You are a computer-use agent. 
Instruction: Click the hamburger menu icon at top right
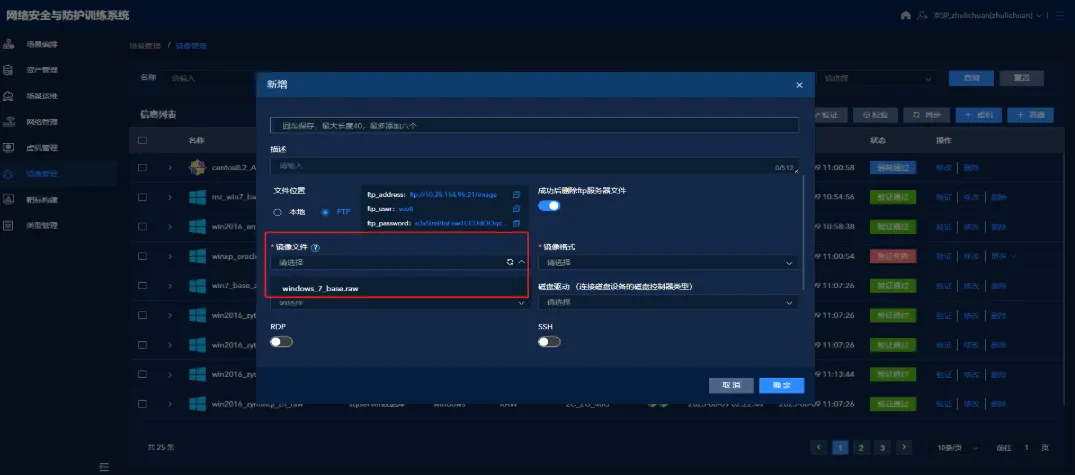tap(1060, 16)
